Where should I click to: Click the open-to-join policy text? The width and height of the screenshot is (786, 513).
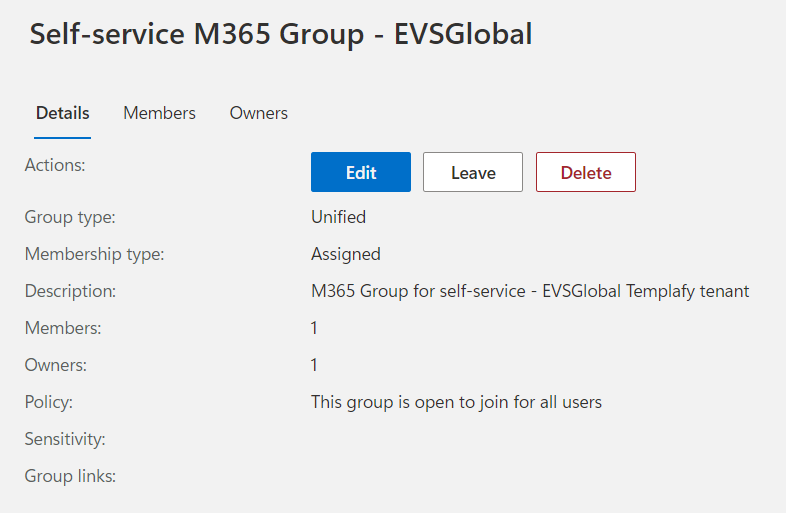coord(456,402)
